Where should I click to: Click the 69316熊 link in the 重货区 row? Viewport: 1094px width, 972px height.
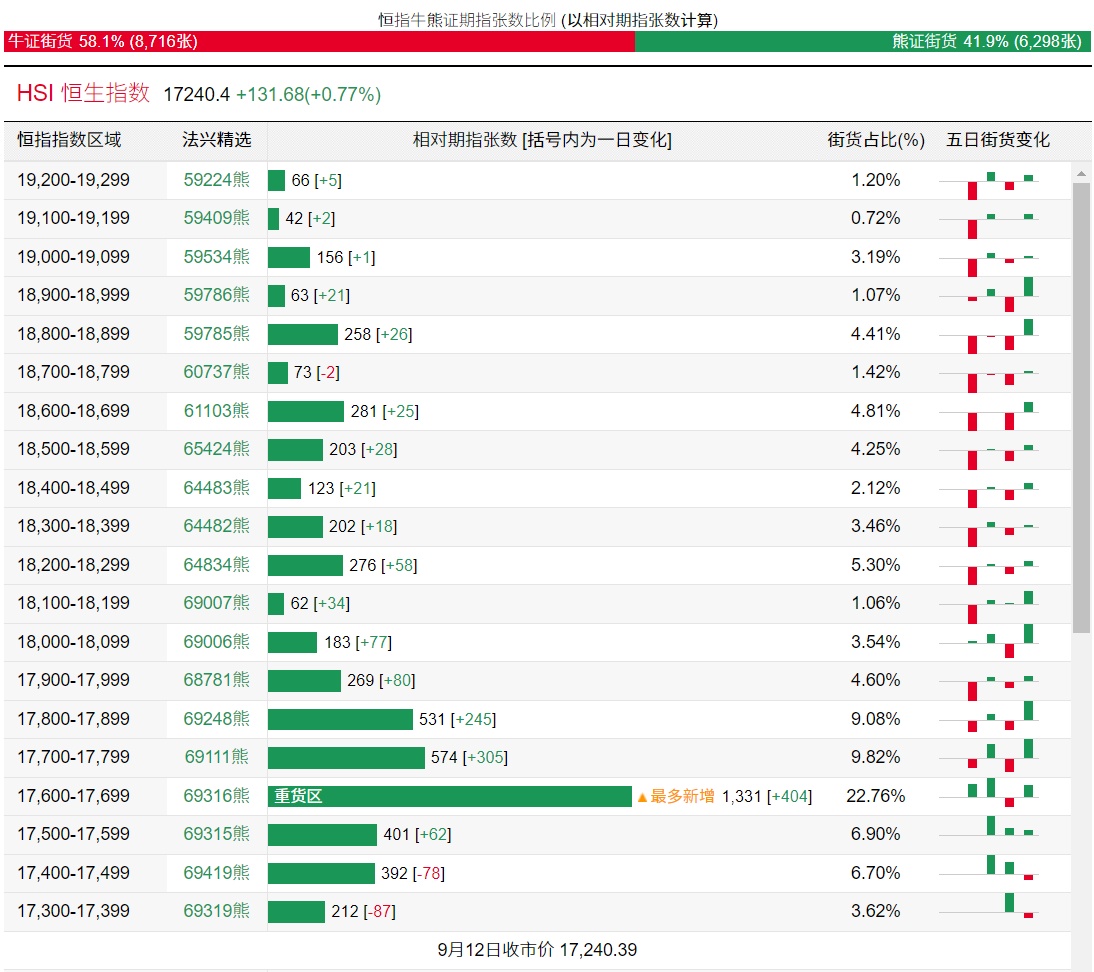[216, 796]
